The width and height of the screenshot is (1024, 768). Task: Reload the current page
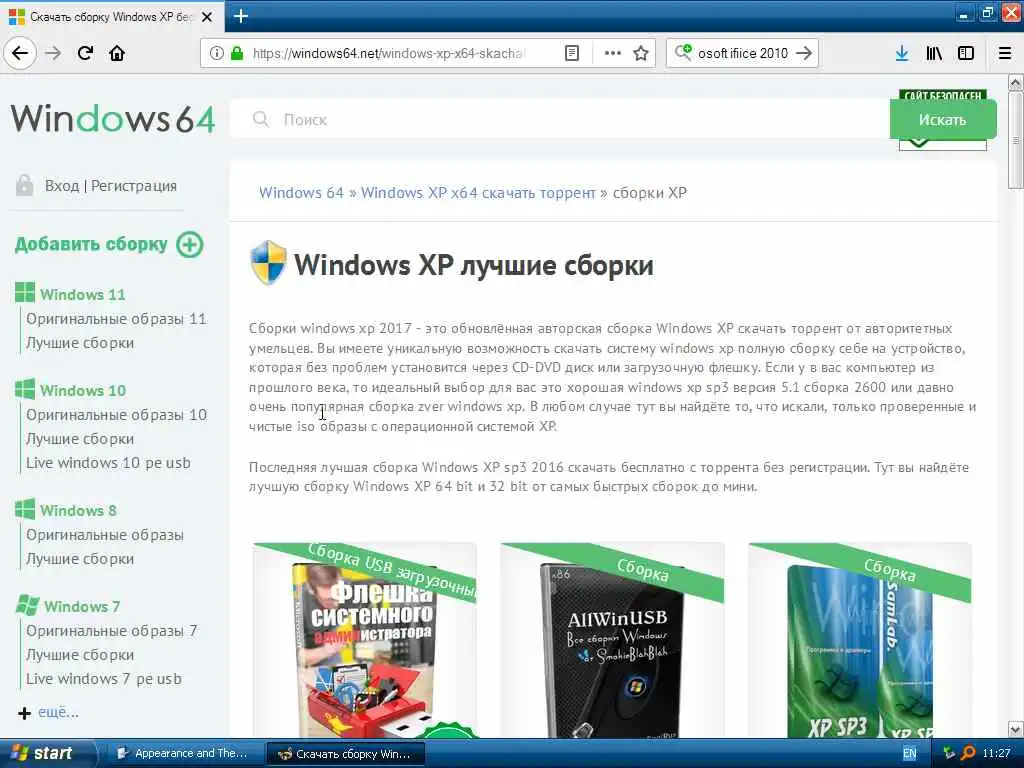click(85, 53)
